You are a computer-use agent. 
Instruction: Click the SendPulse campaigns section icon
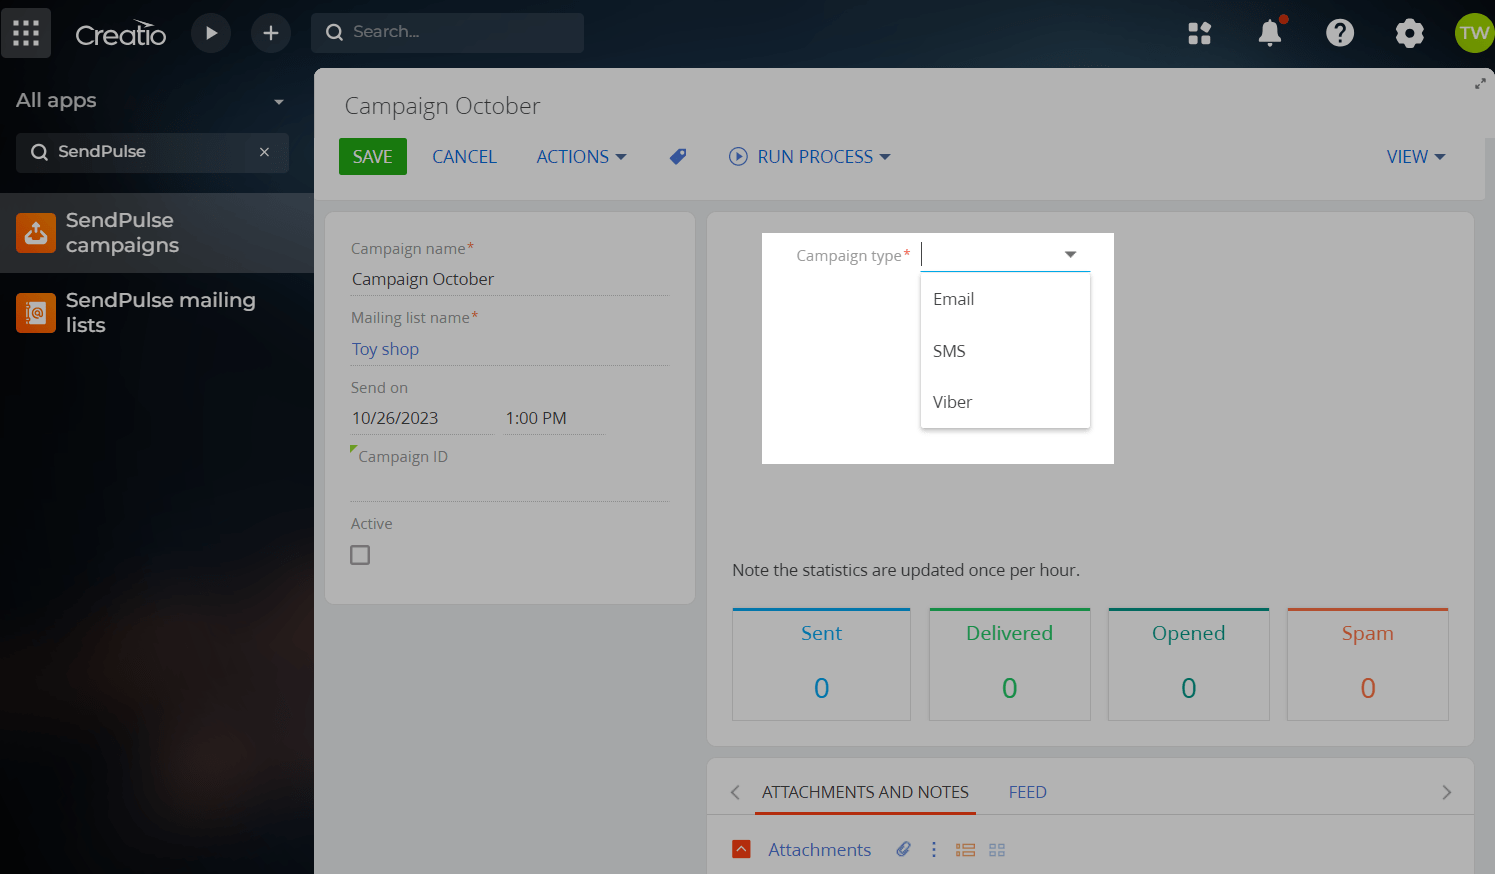tap(36, 233)
